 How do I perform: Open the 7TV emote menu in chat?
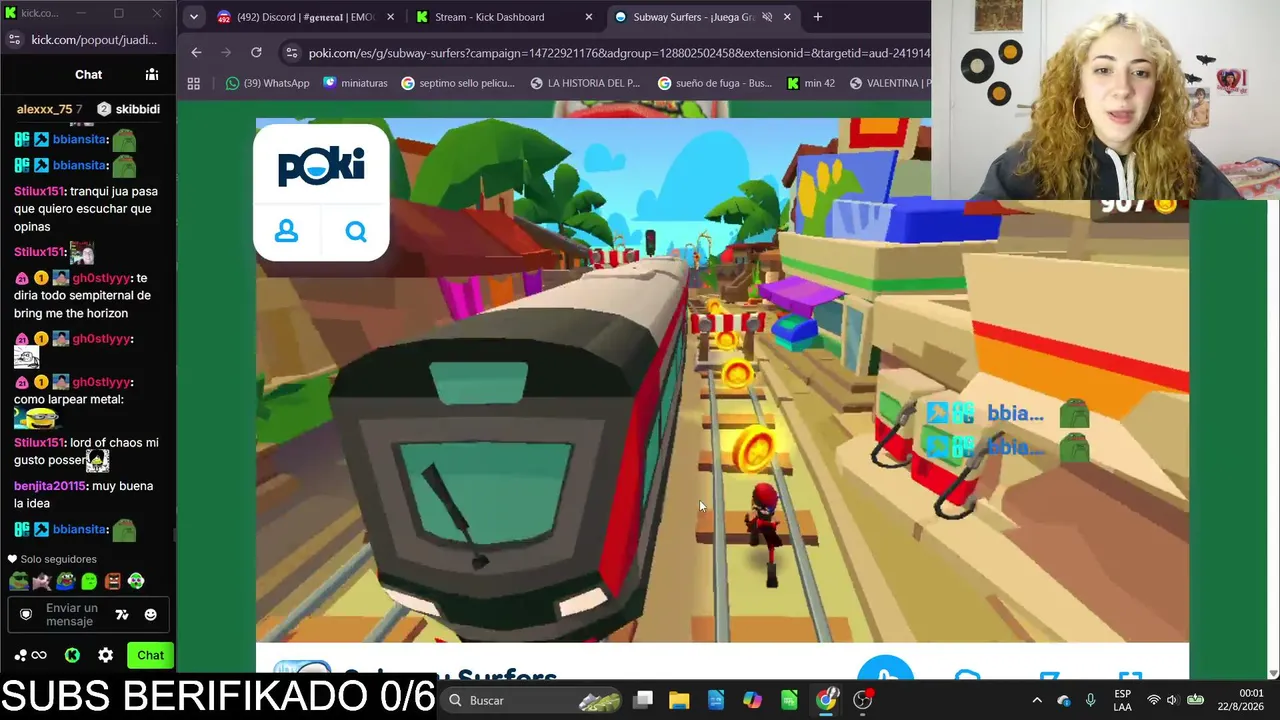(122, 614)
